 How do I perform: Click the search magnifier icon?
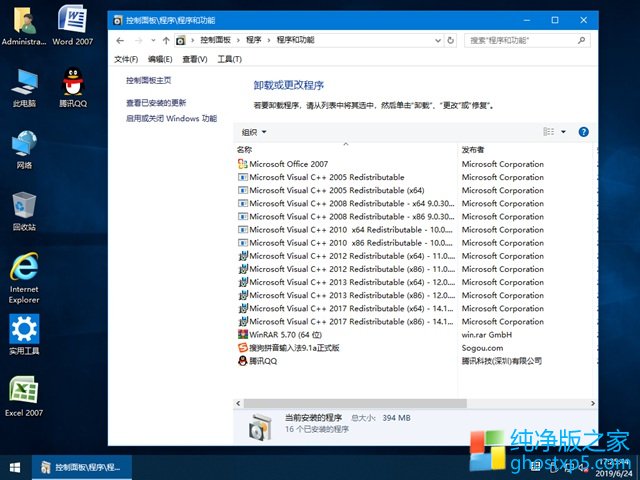point(581,40)
